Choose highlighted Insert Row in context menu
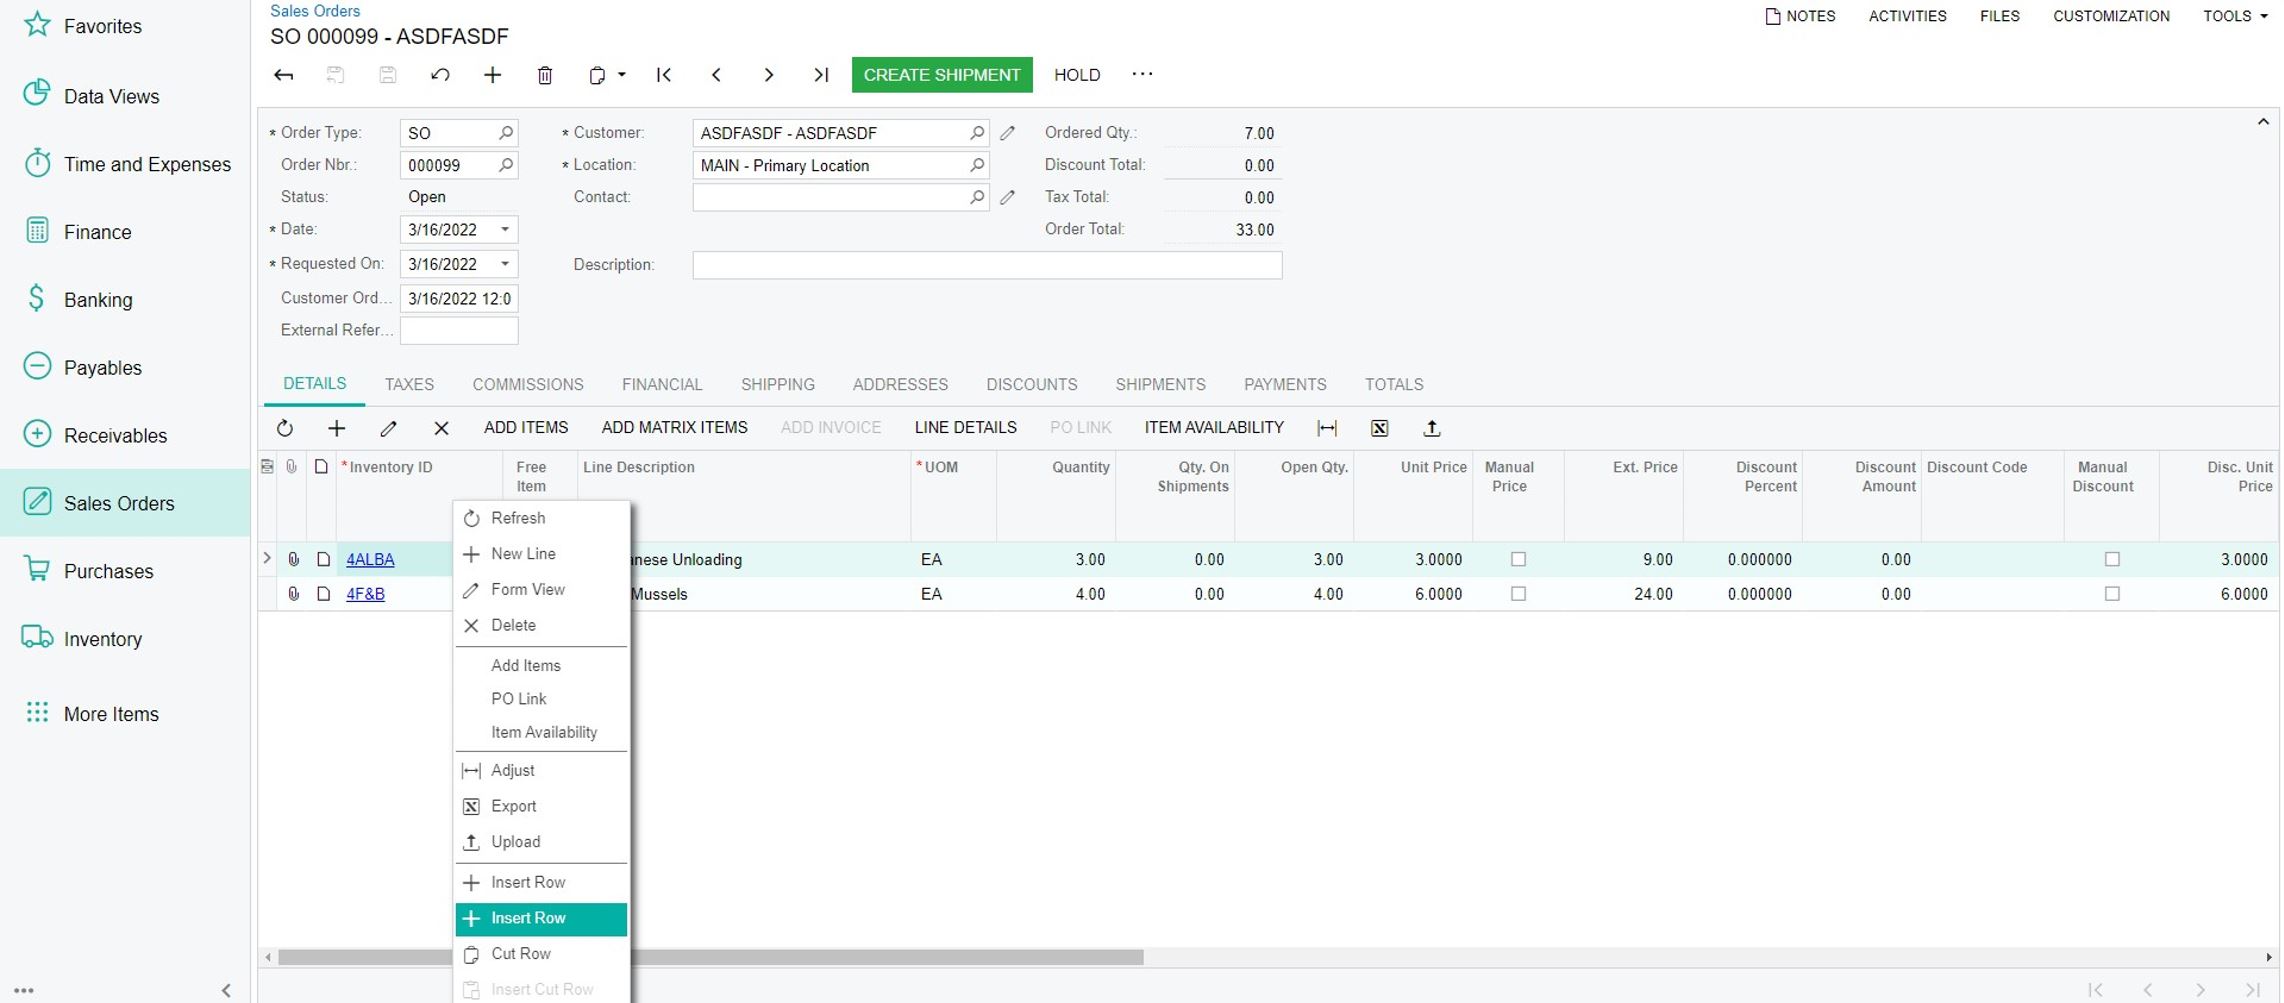2284x1003 pixels. pyautogui.click(x=541, y=919)
